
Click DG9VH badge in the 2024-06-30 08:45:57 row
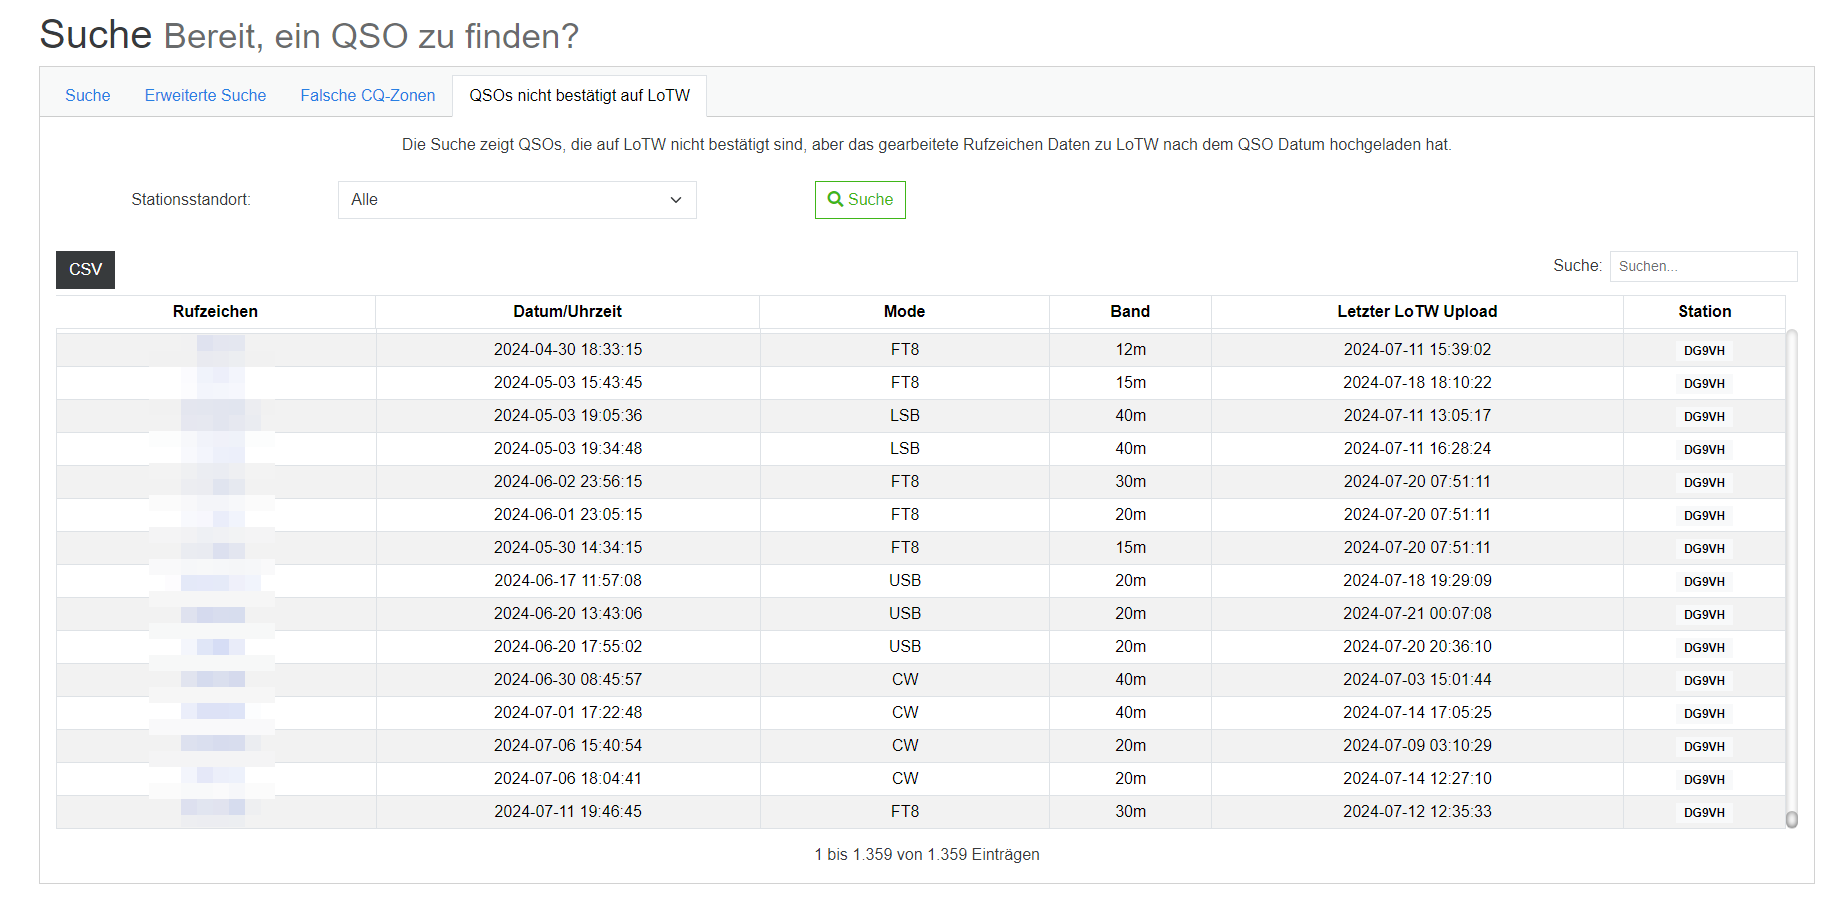click(1704, 681)
